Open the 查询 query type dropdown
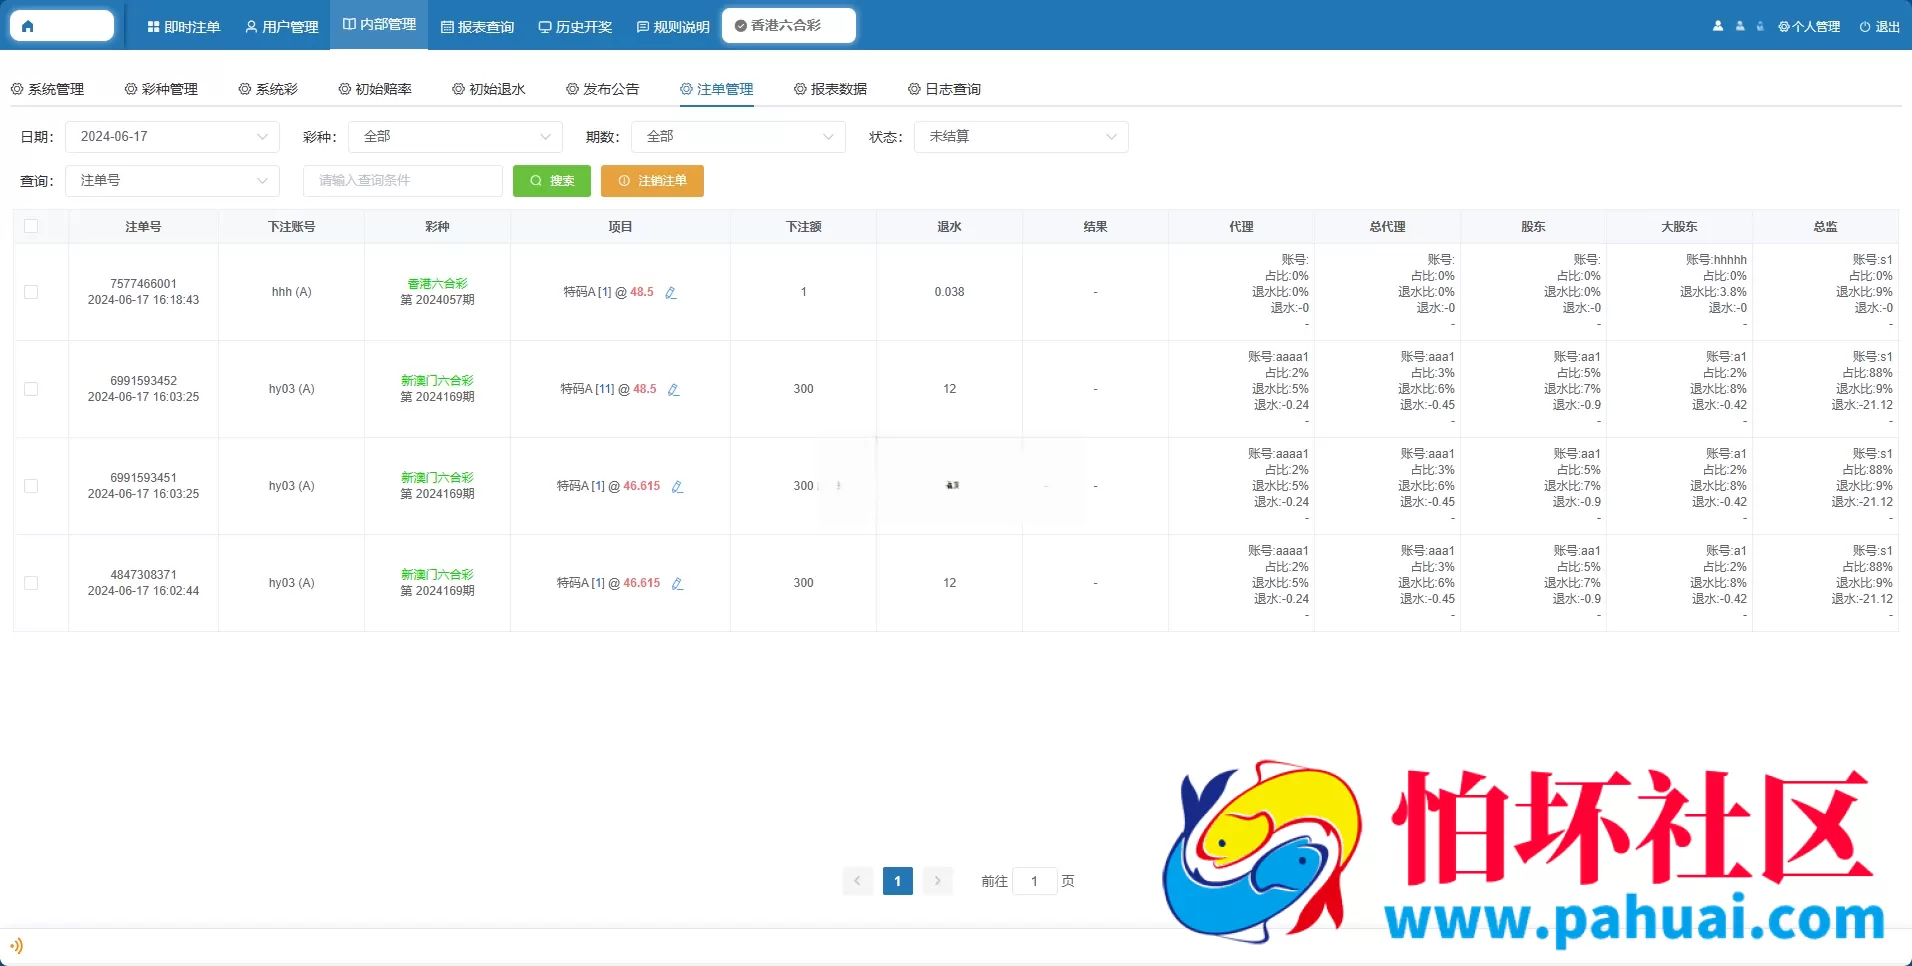 pyautogui.click(x=172, y=181)
